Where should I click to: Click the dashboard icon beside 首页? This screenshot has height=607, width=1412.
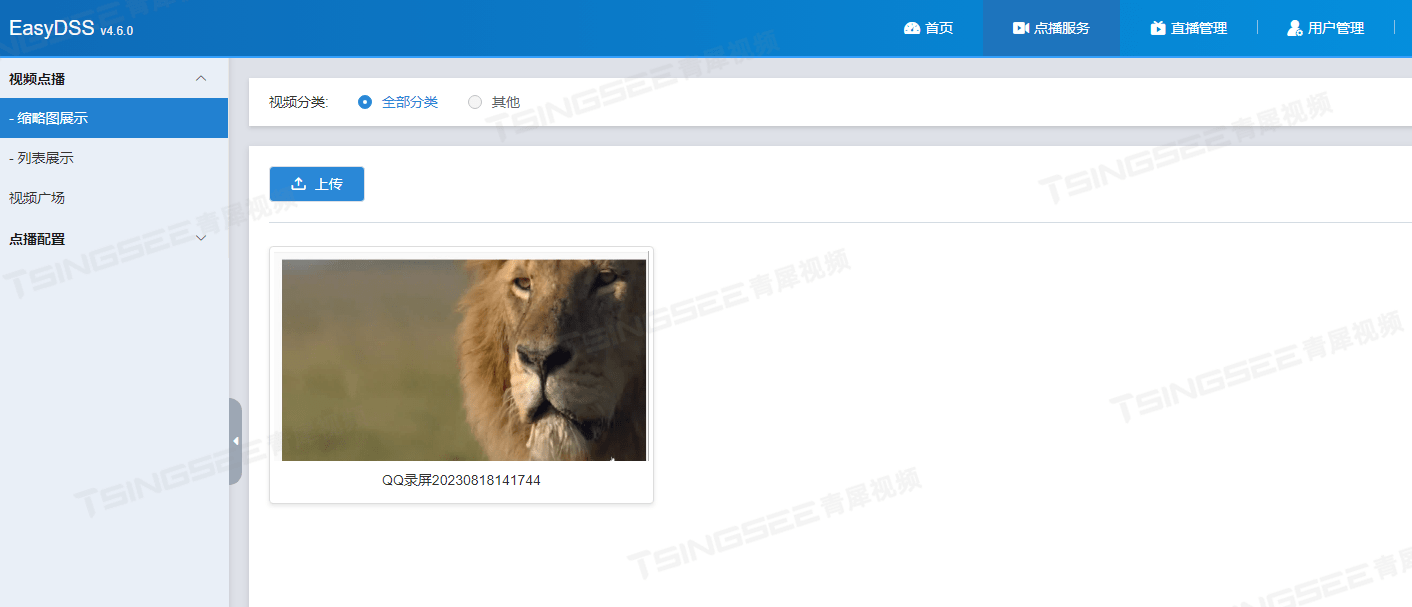(x=911, y=28)
